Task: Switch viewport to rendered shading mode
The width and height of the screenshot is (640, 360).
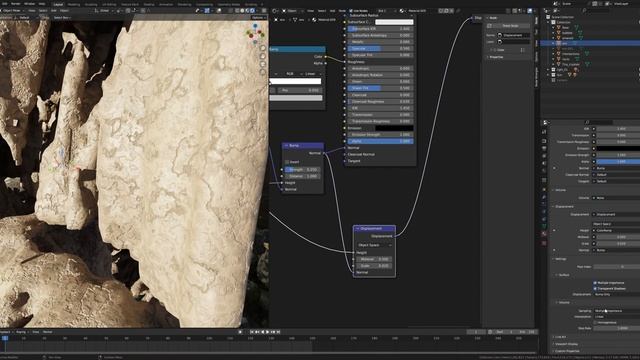Action: (x=252, y=11)
